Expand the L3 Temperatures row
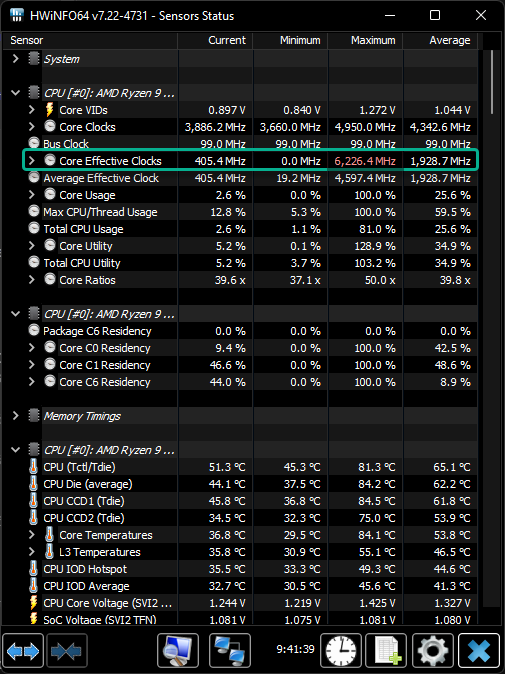The width and height of the screenshot is (505, 674). pyautogui.click(x=31, y=551)
